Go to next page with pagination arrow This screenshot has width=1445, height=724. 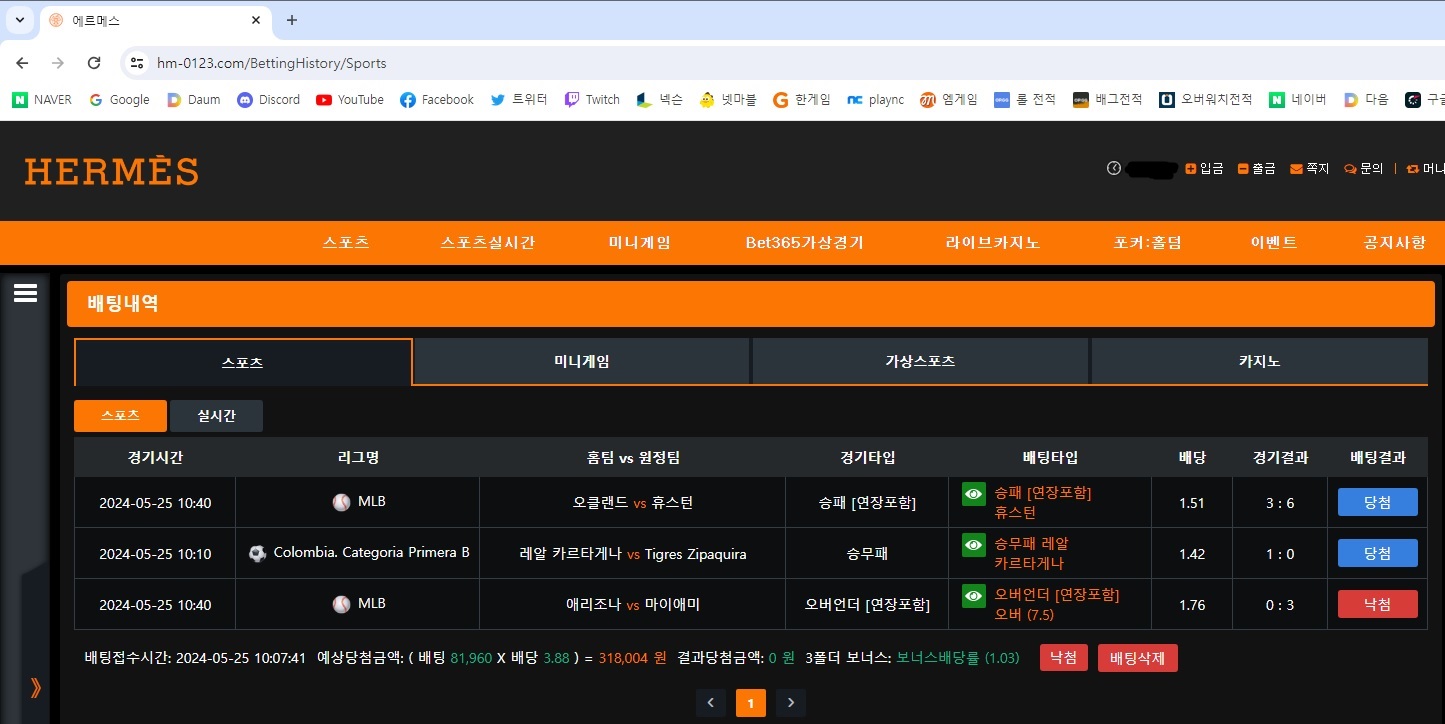pos(791,703)
